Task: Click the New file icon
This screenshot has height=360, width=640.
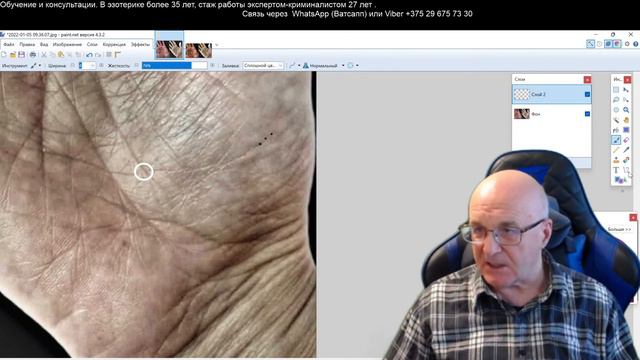Action: pyautogui.click(x=4, y=54)
